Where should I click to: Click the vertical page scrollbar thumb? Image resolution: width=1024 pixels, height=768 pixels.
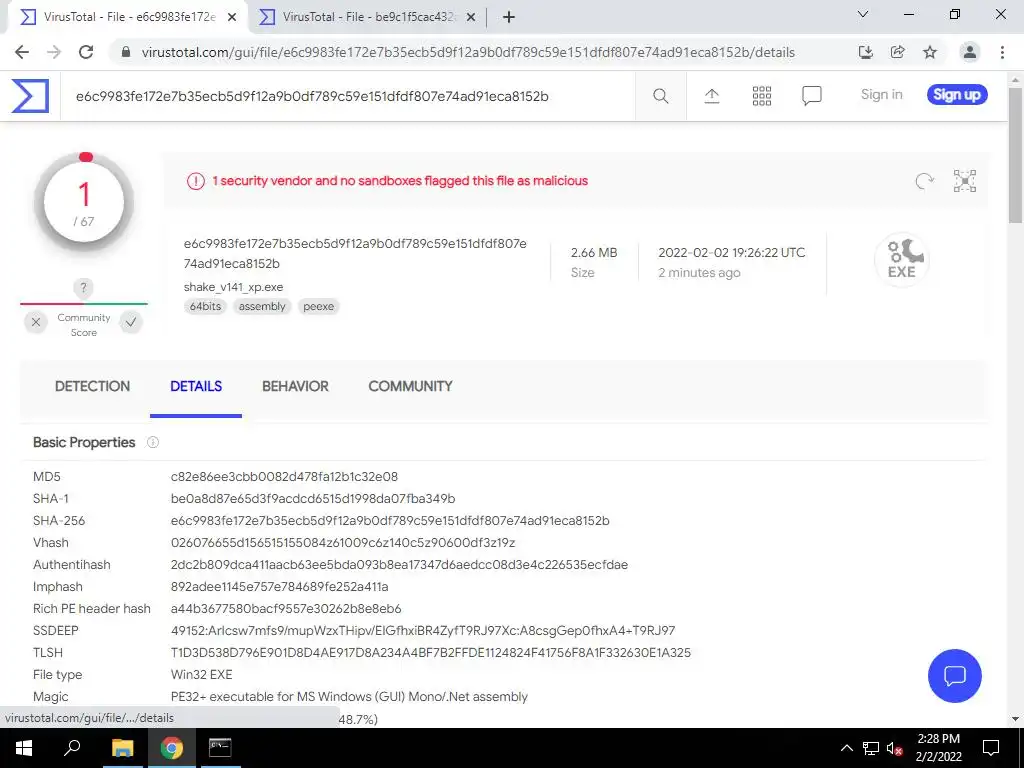(x=1016, y=157)
